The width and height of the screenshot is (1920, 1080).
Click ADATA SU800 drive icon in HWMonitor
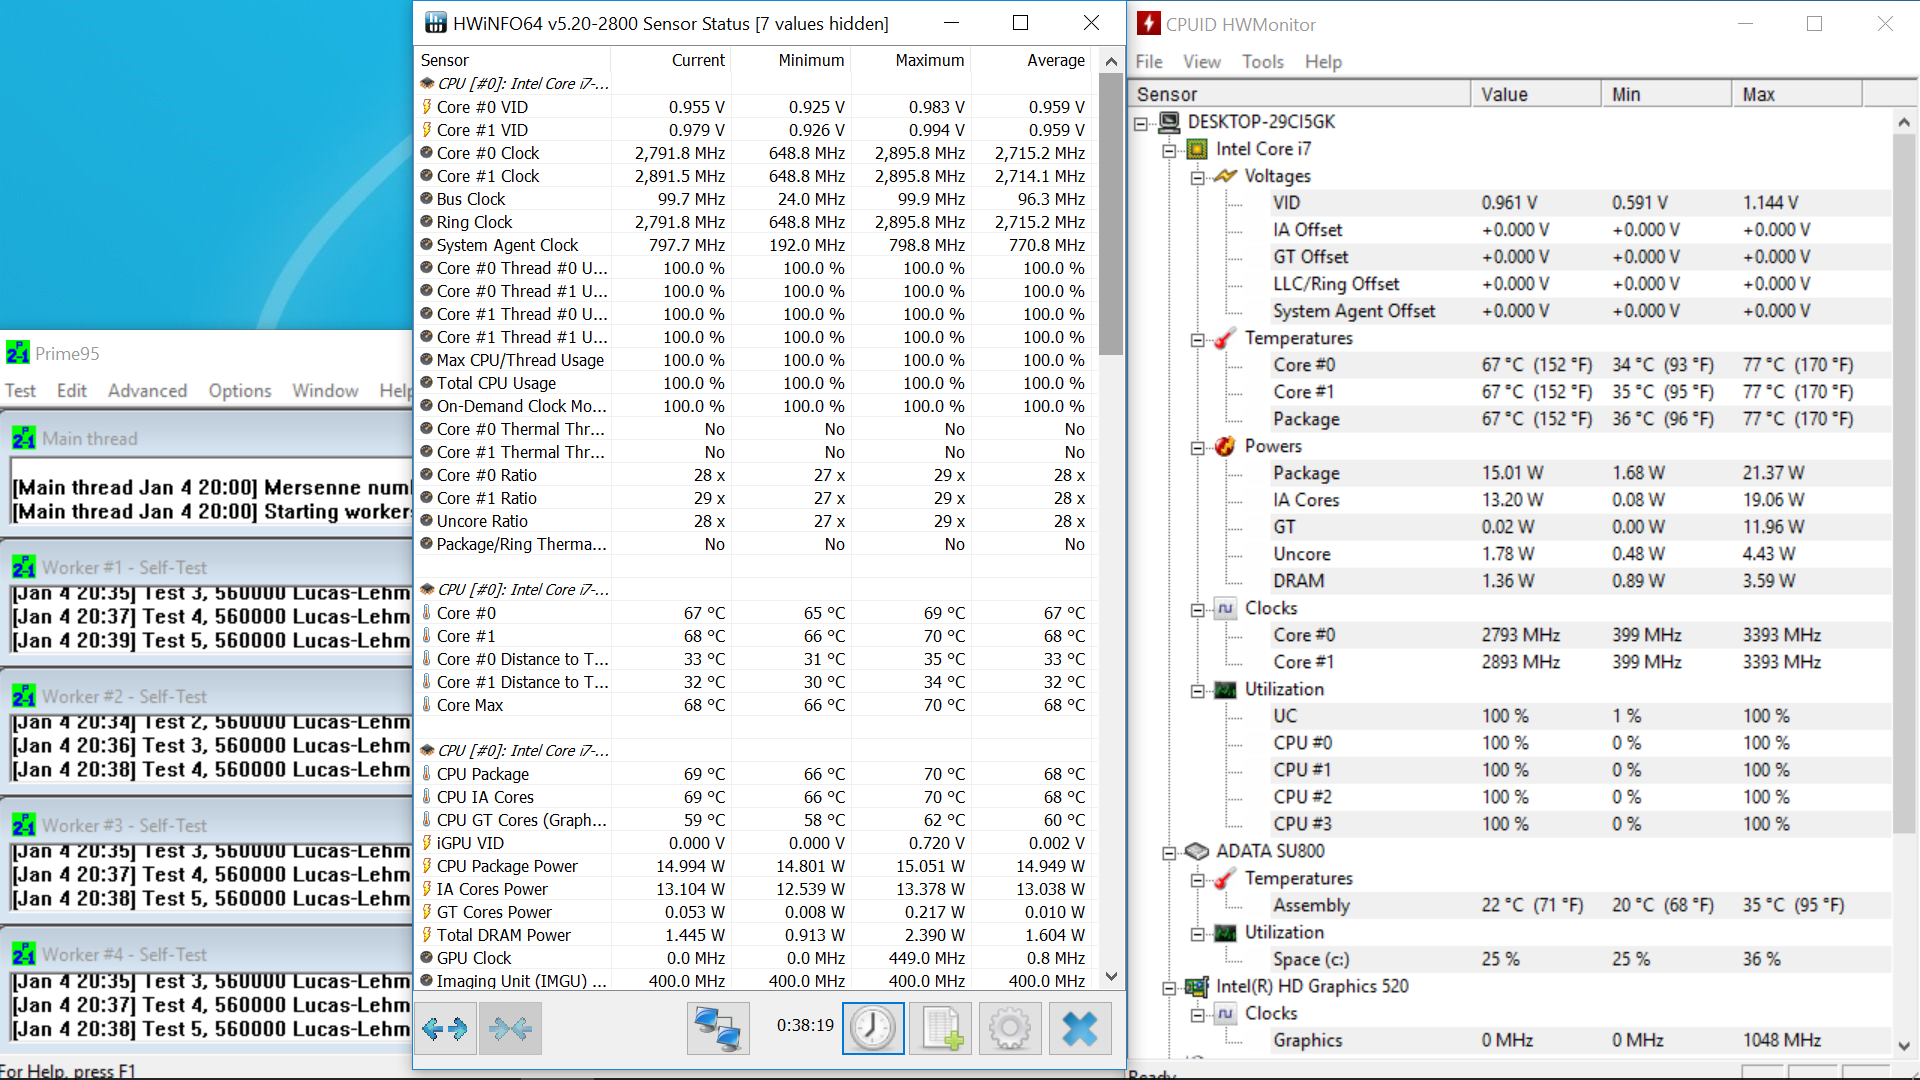(1197, 851)
